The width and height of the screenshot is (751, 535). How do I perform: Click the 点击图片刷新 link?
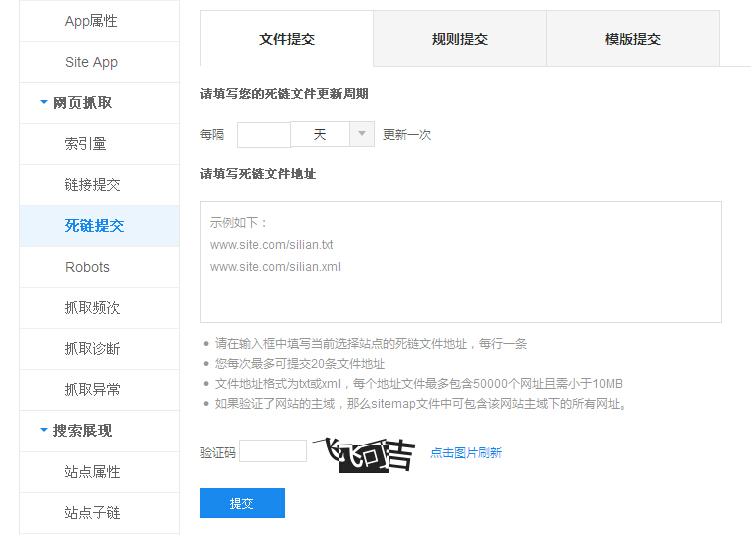tap(466, 453)
